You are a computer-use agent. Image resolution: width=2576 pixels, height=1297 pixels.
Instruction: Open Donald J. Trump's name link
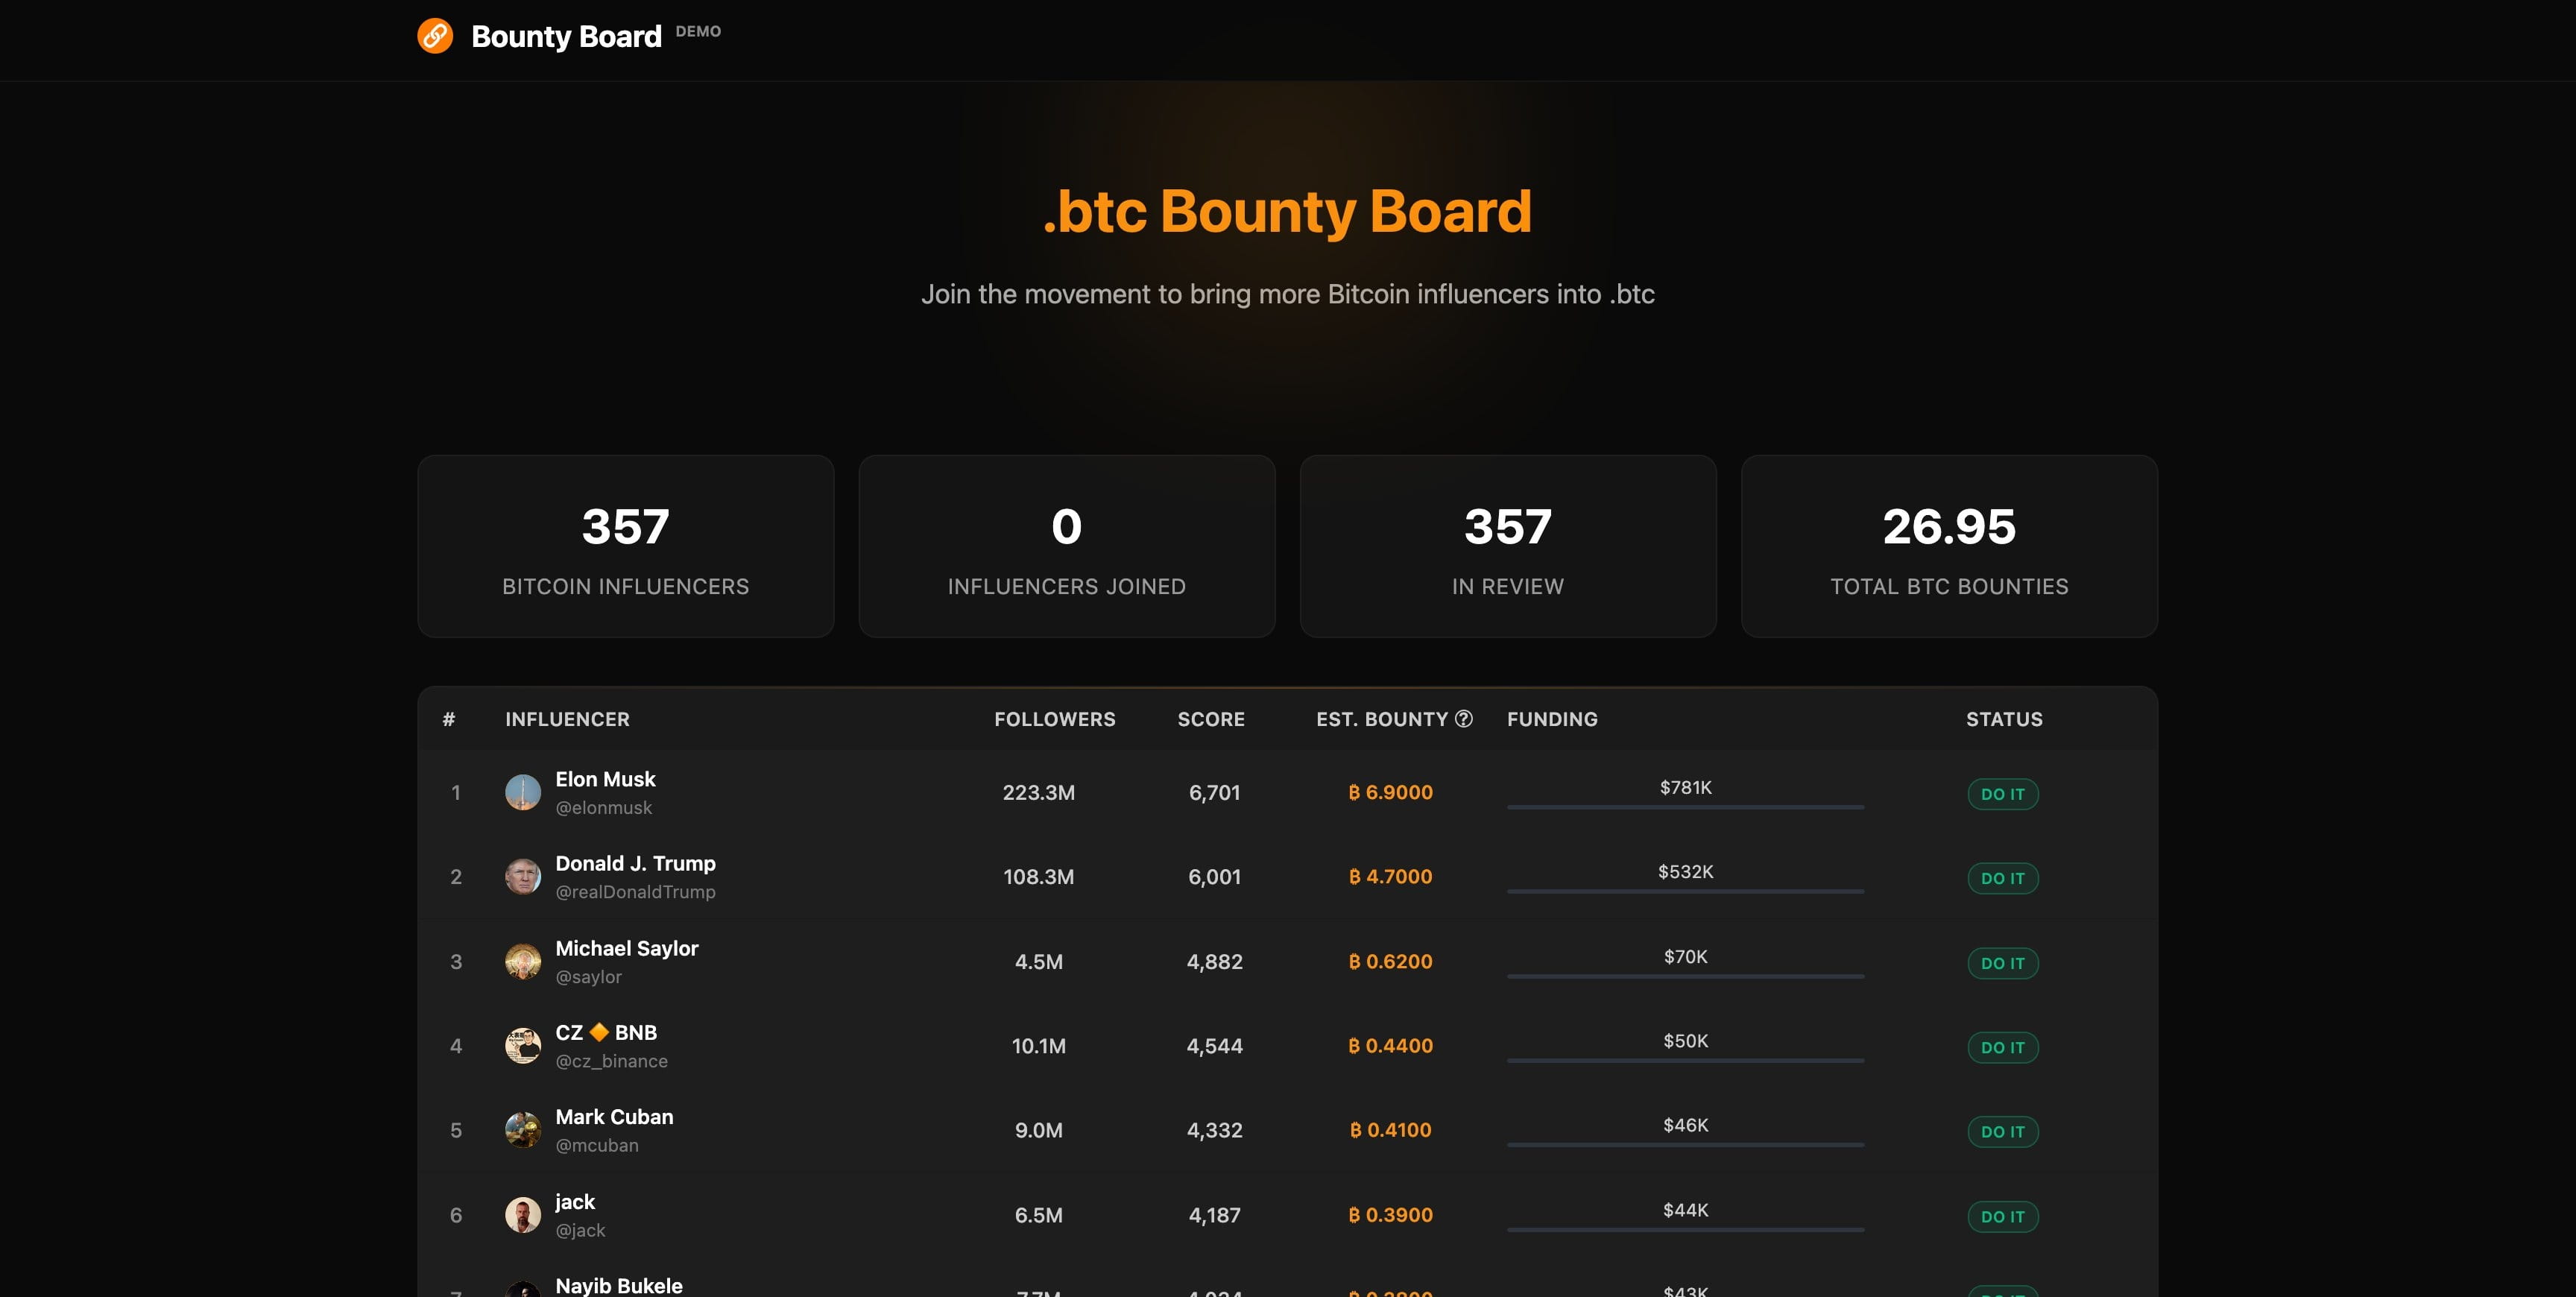[635, 863]
